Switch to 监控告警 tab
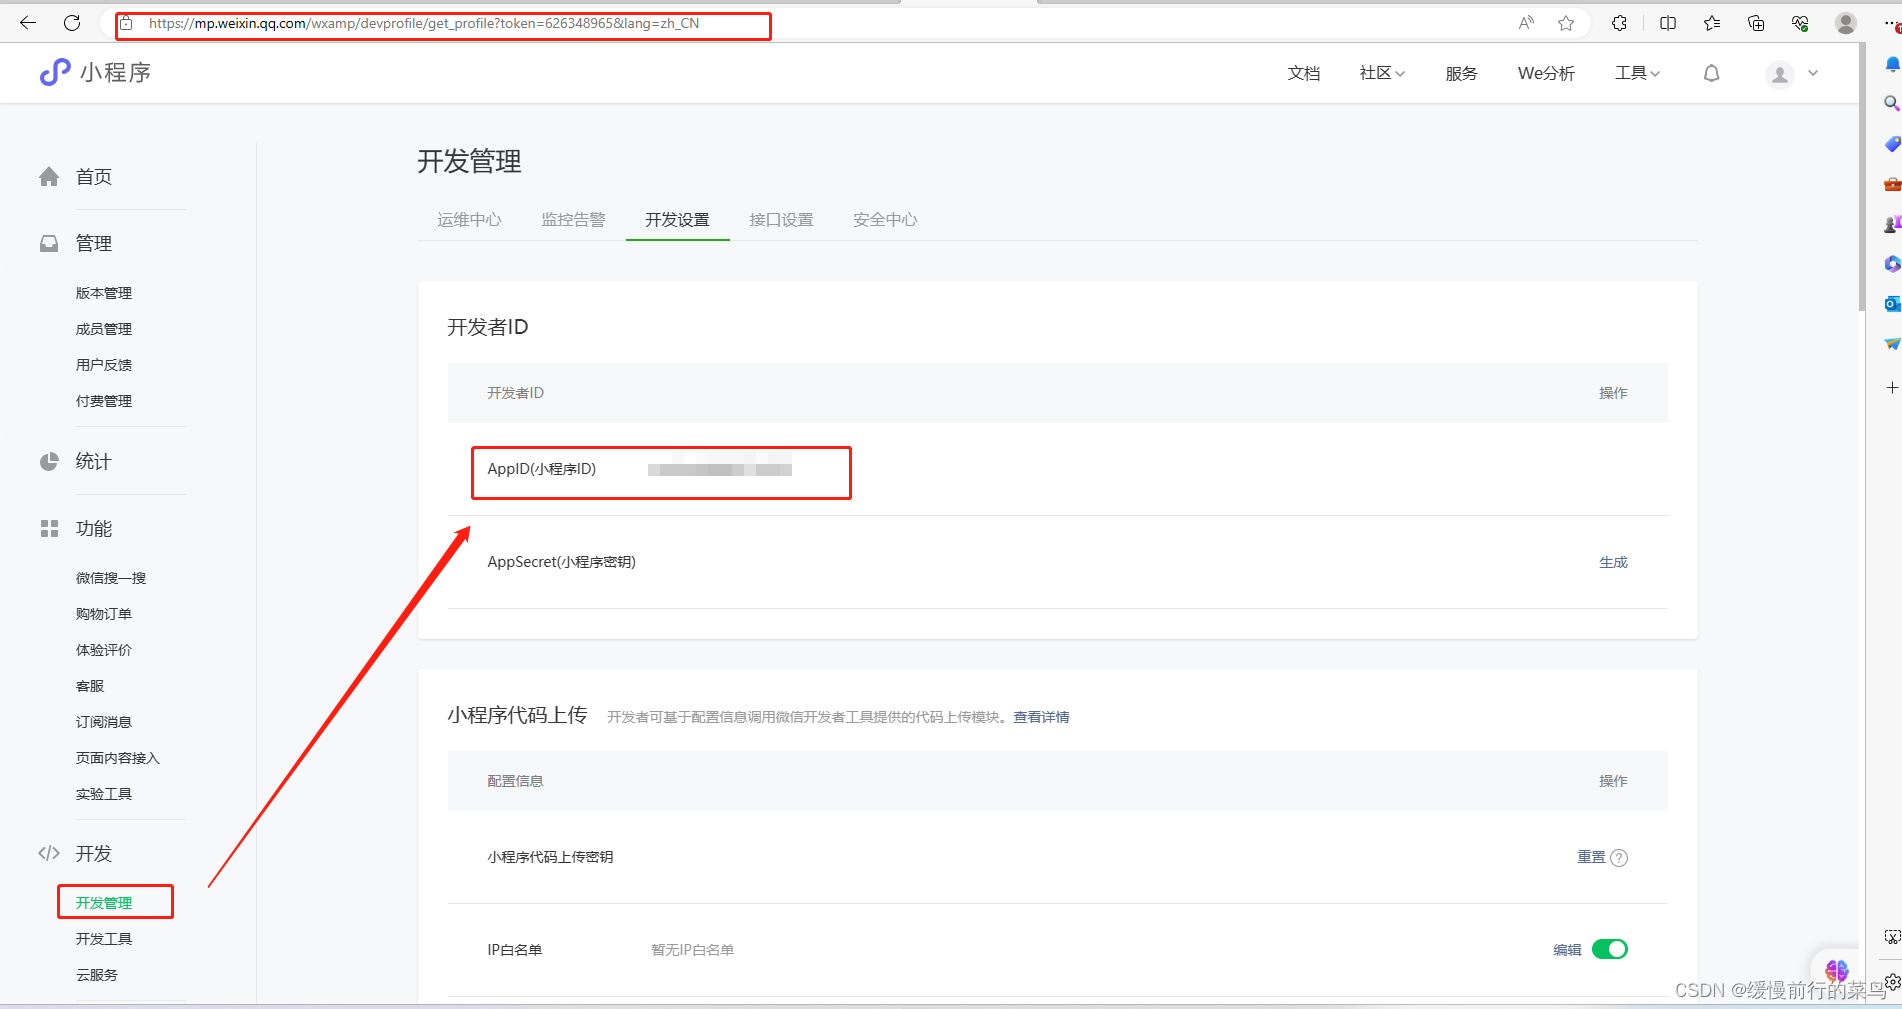This screenshot has width=1902, height=1009. [x=573, y=220]
